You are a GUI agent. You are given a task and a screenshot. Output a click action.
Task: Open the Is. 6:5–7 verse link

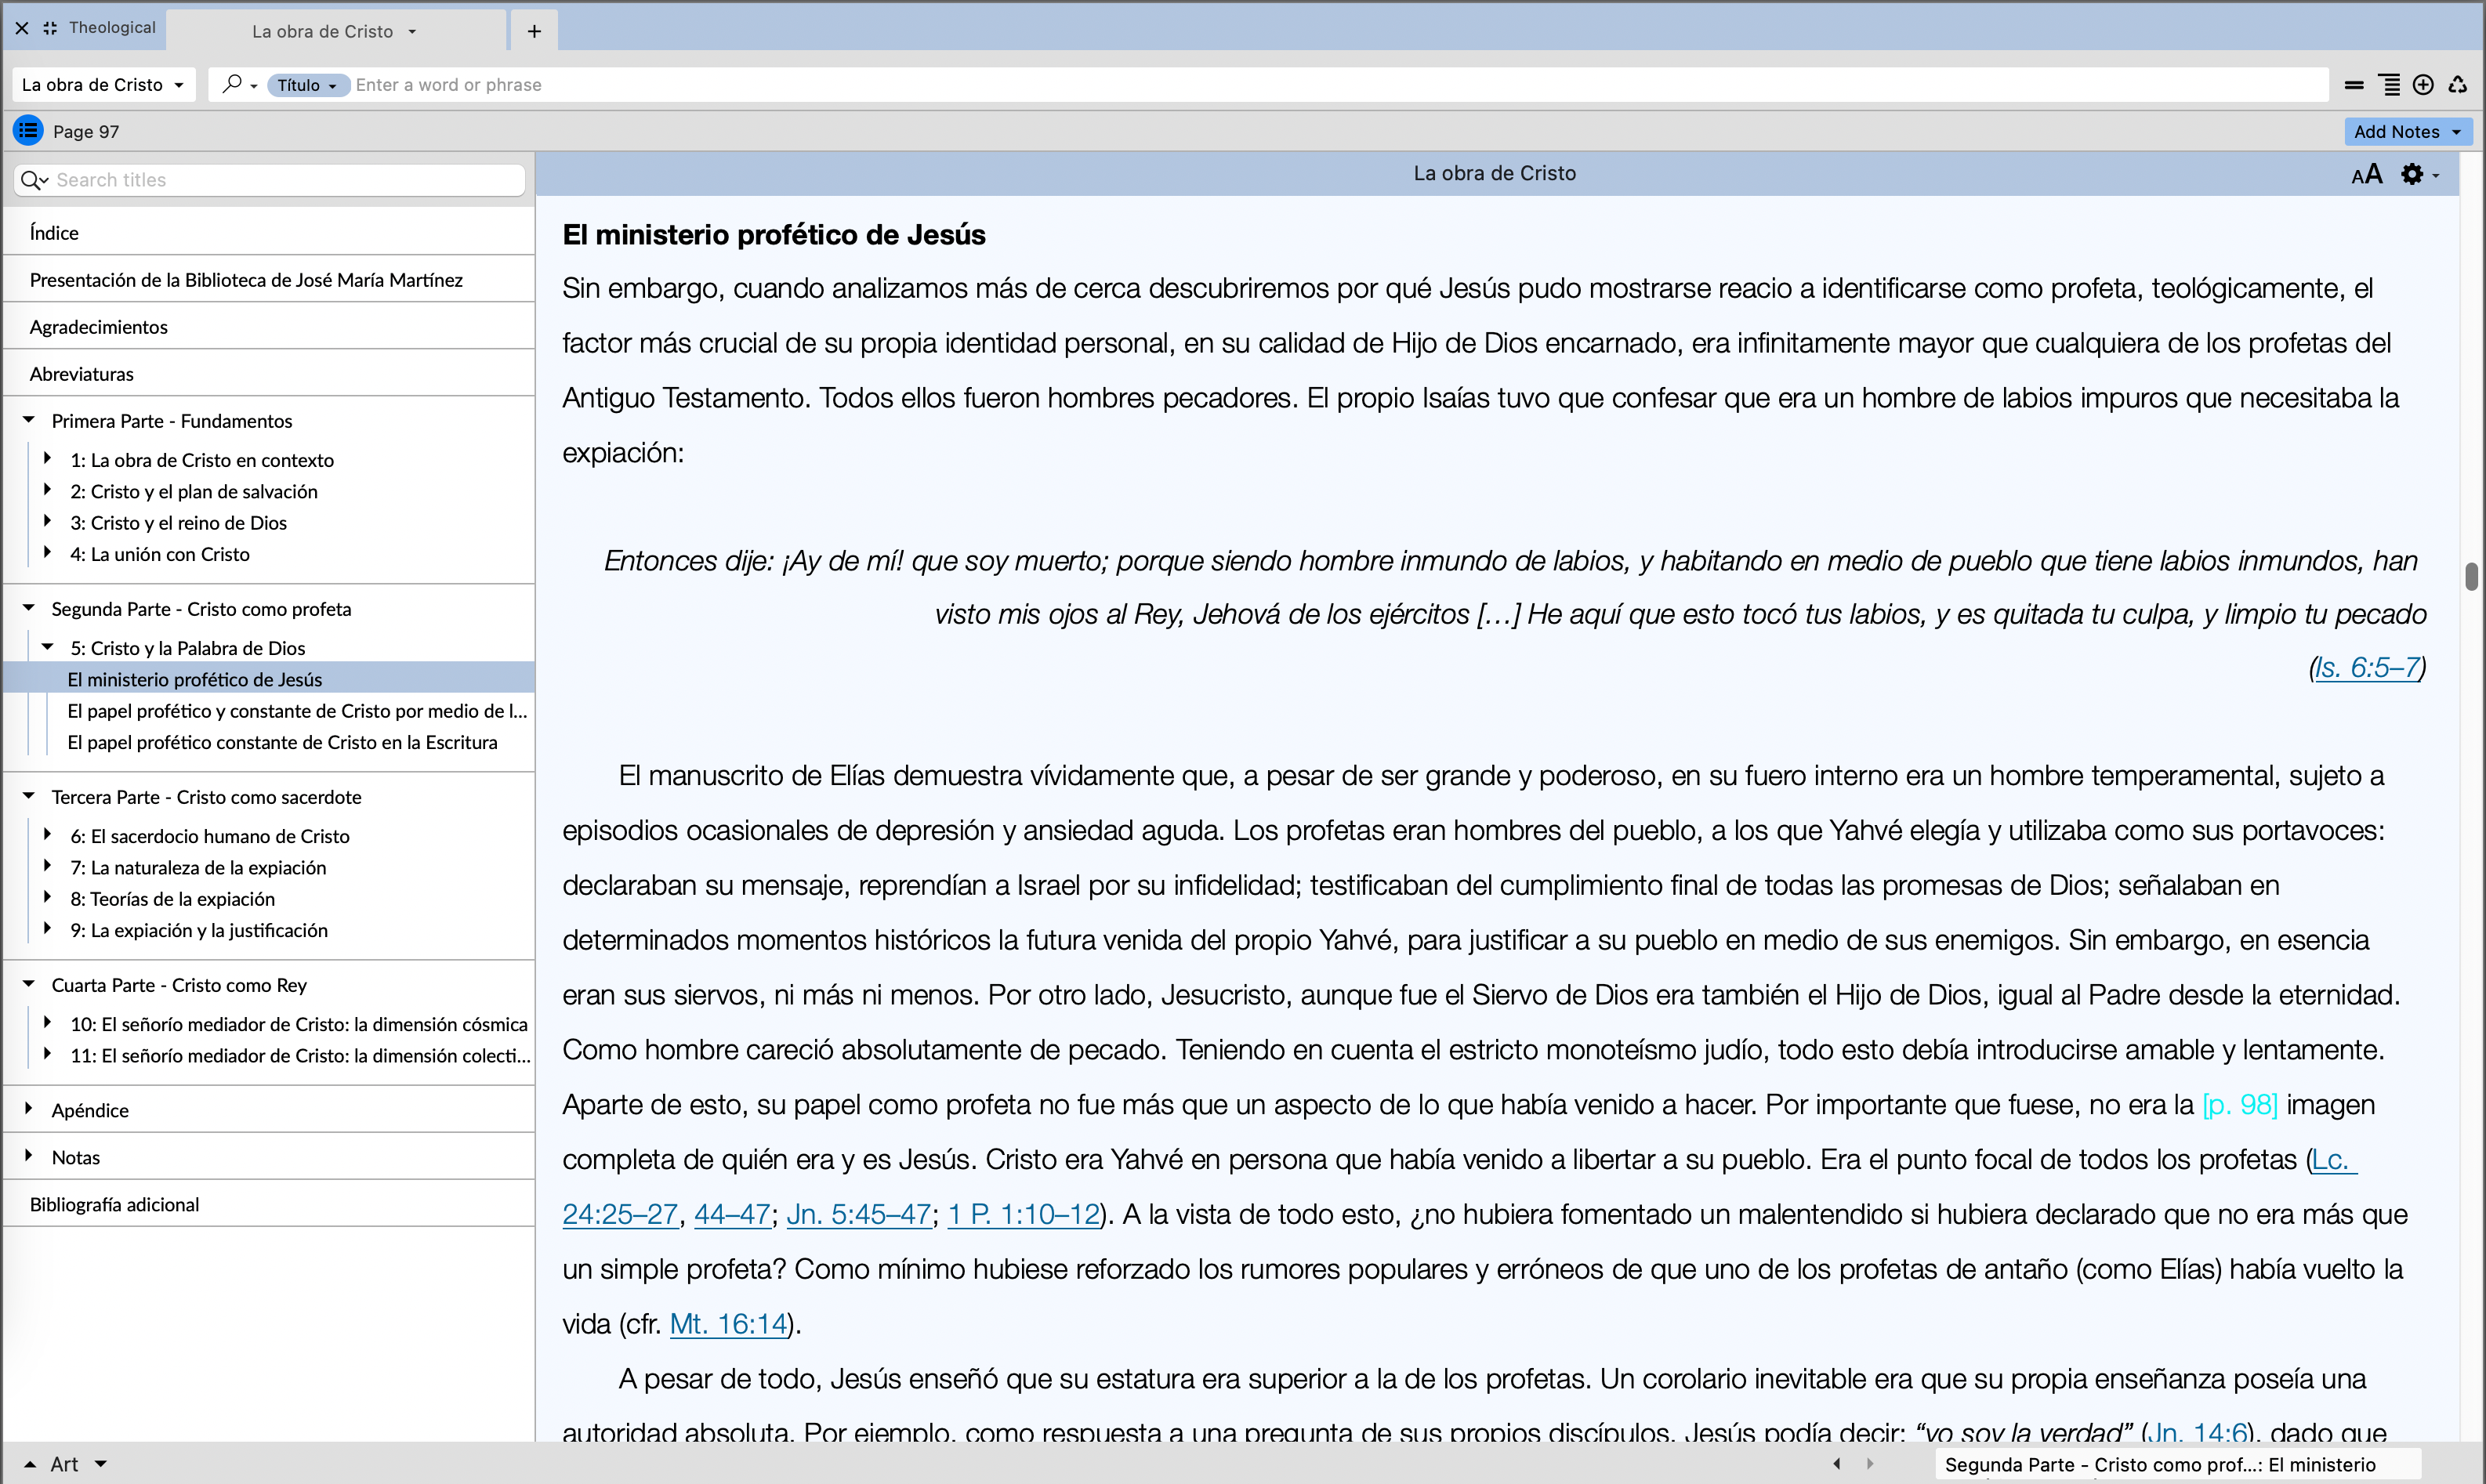tap(2367, 668)
